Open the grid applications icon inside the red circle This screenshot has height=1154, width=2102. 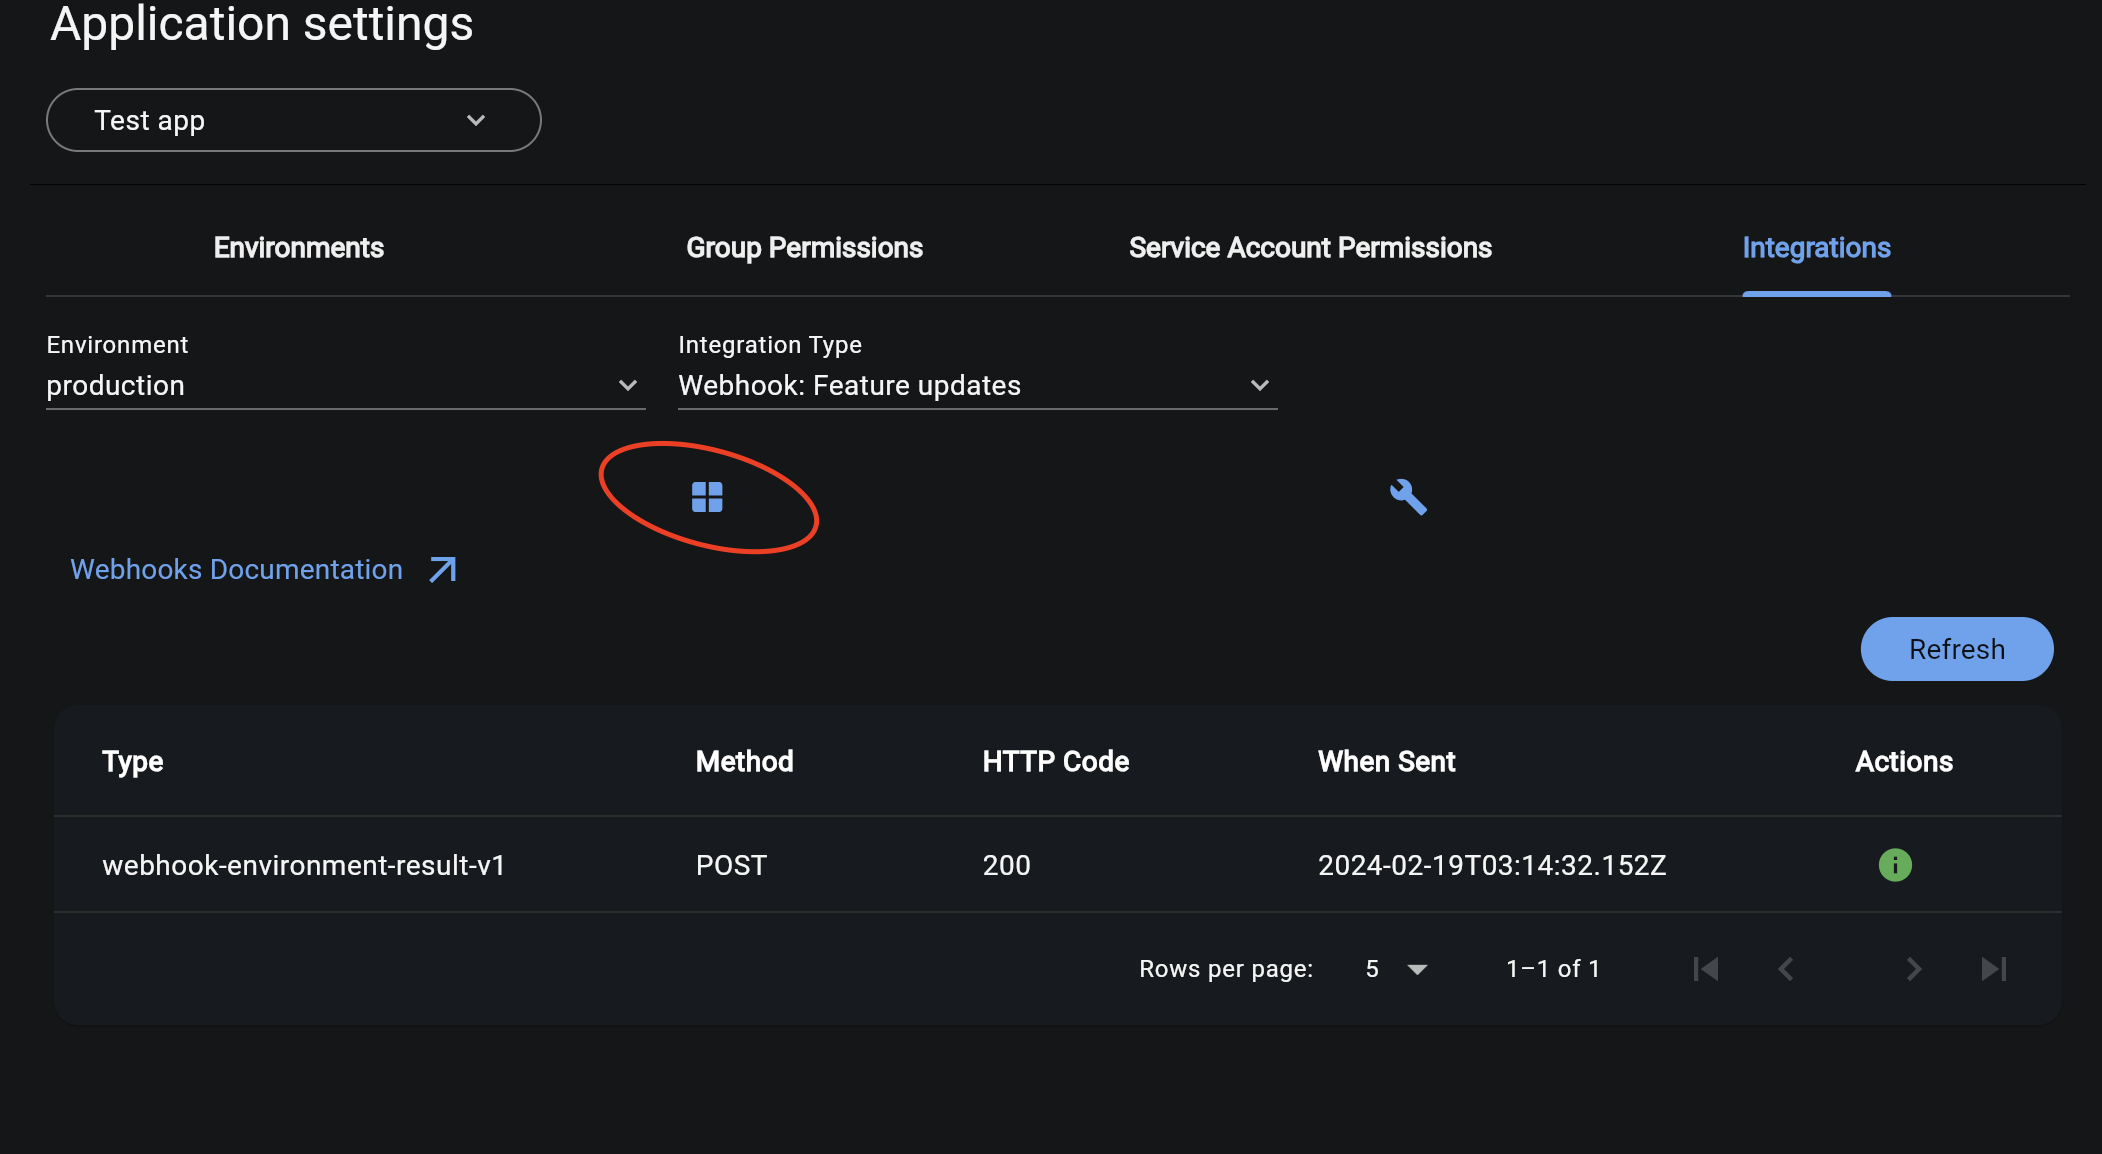[x=708, y=497]
